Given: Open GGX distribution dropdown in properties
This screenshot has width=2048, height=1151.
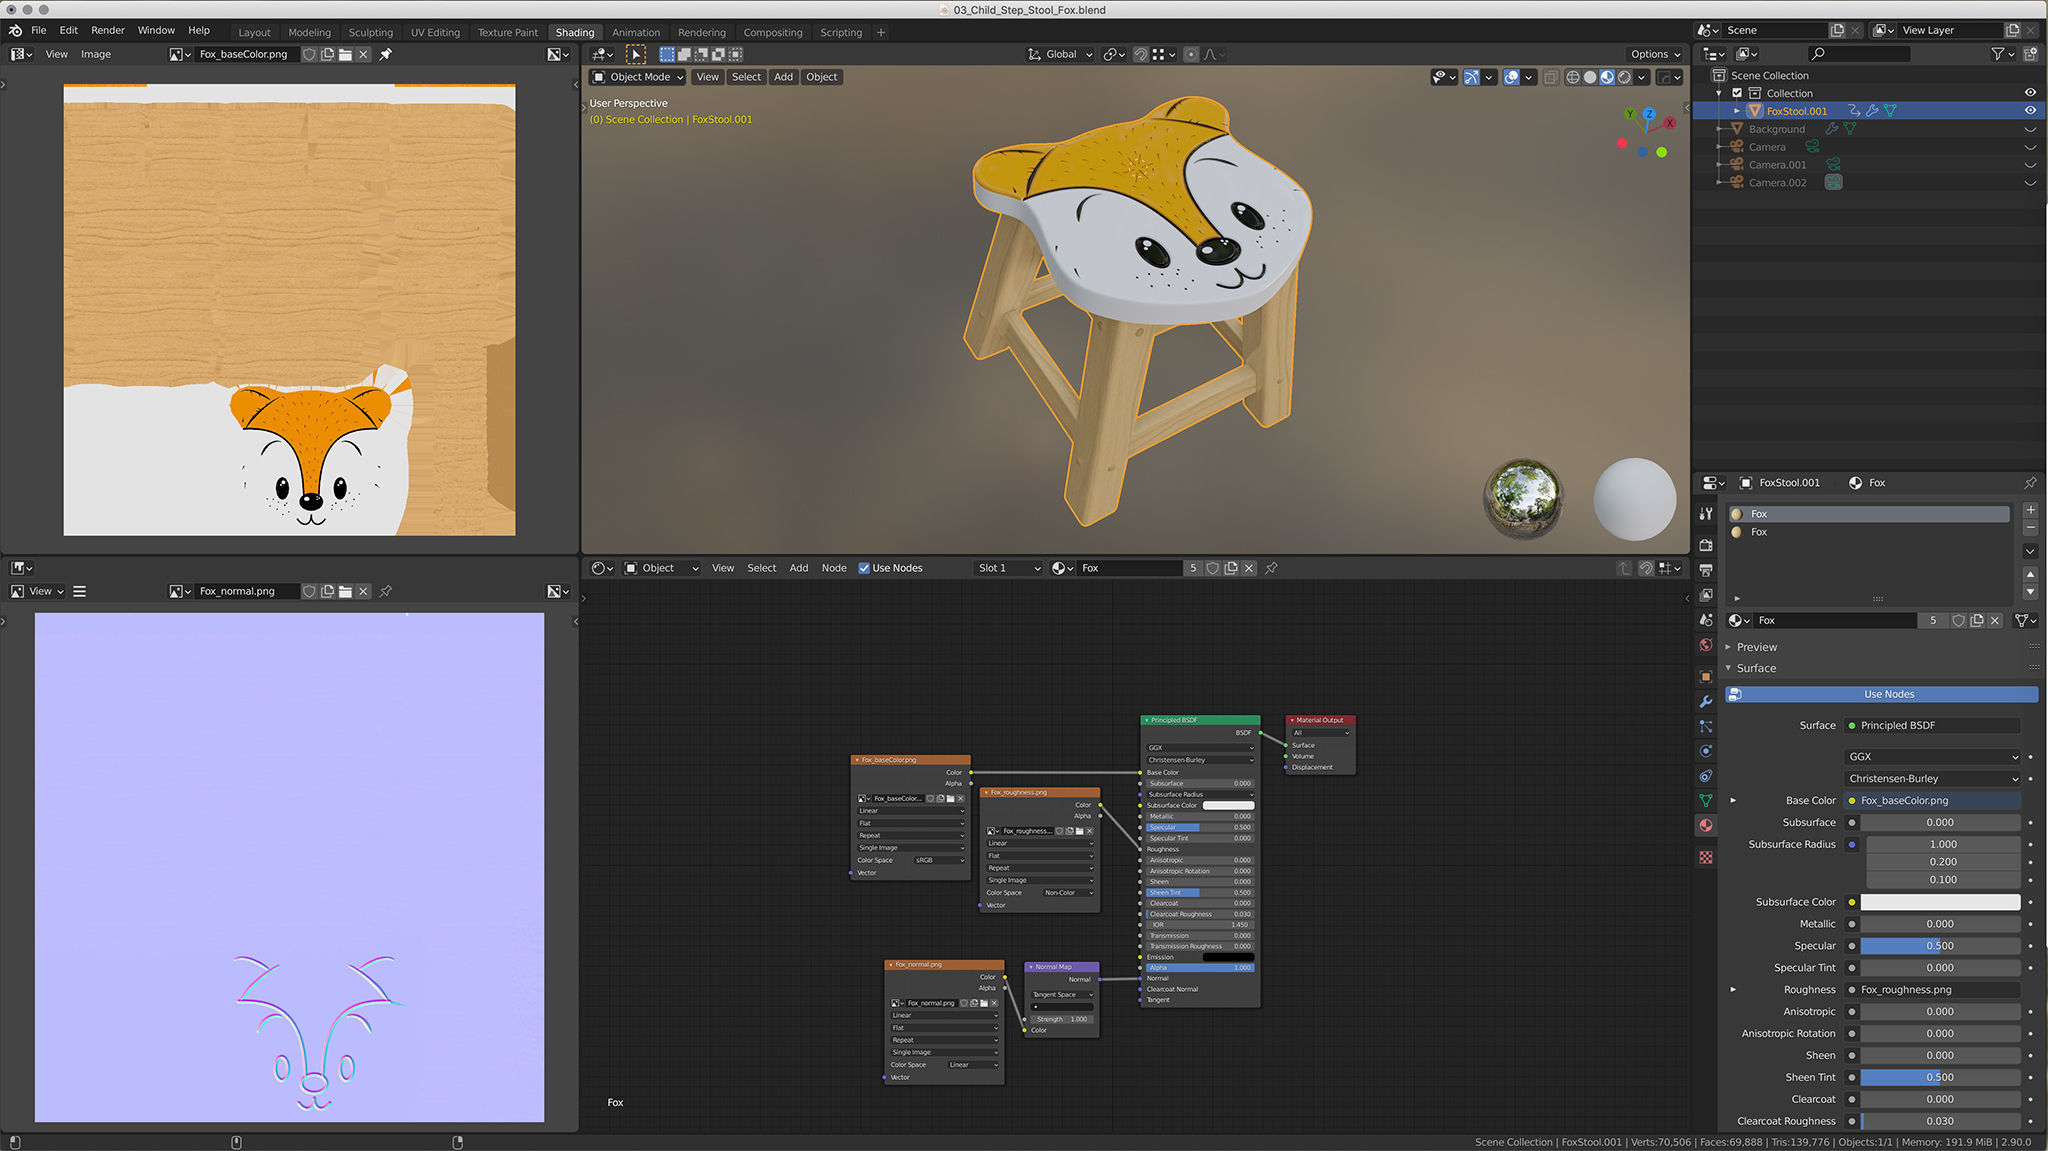Looking at the screenshot, I should (x=1932, y=757).
